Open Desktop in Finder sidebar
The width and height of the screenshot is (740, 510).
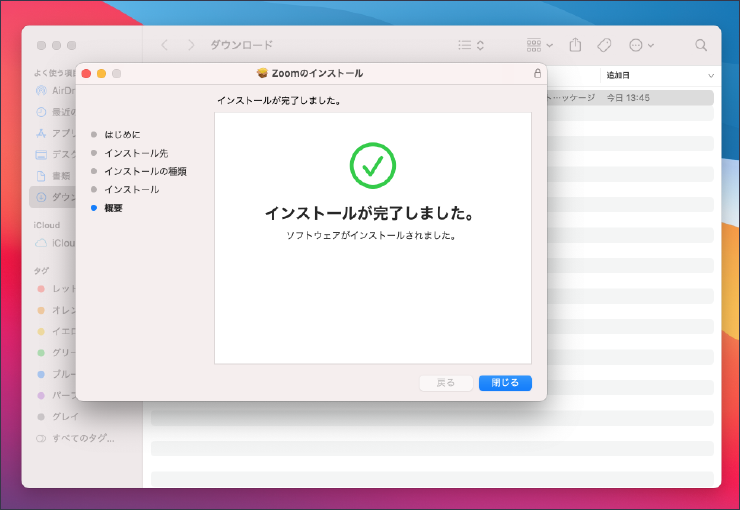pyautogui.click(x=55, y=154)
